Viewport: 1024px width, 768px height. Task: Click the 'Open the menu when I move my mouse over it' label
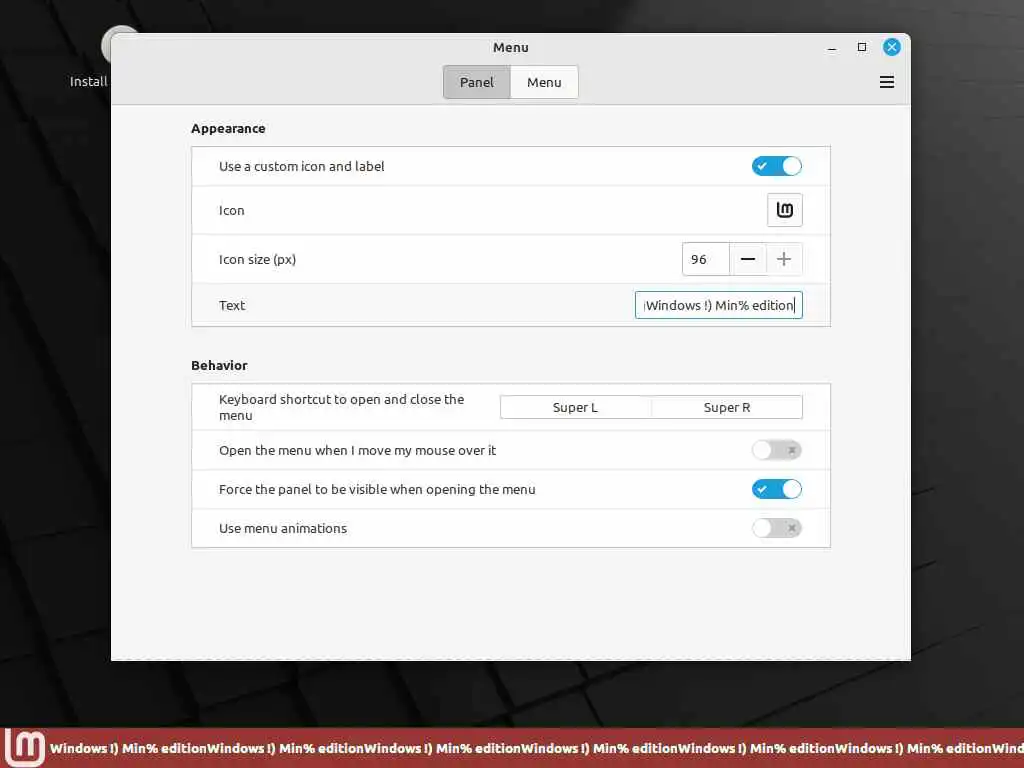(357, 451)
